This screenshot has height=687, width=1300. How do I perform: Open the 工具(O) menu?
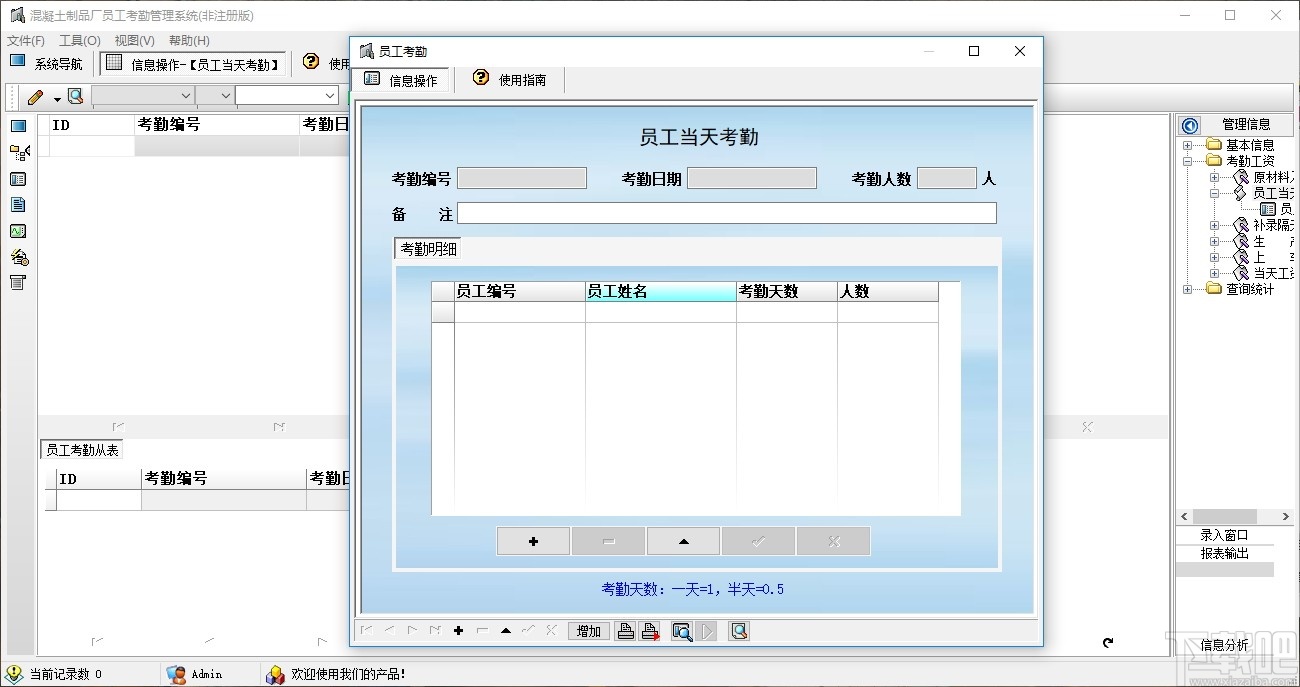80,41
